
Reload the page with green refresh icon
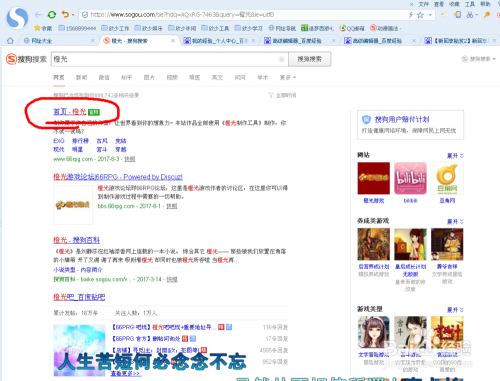click(52, 15)
